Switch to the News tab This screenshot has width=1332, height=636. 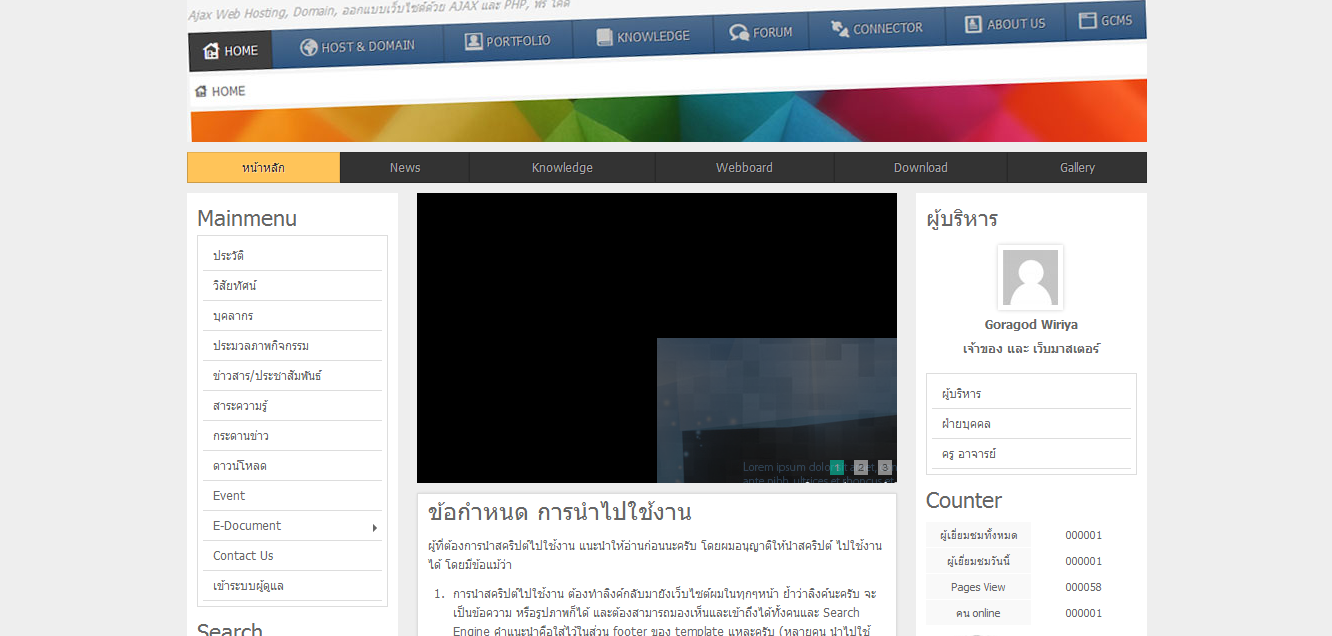[x=405, y=168]
